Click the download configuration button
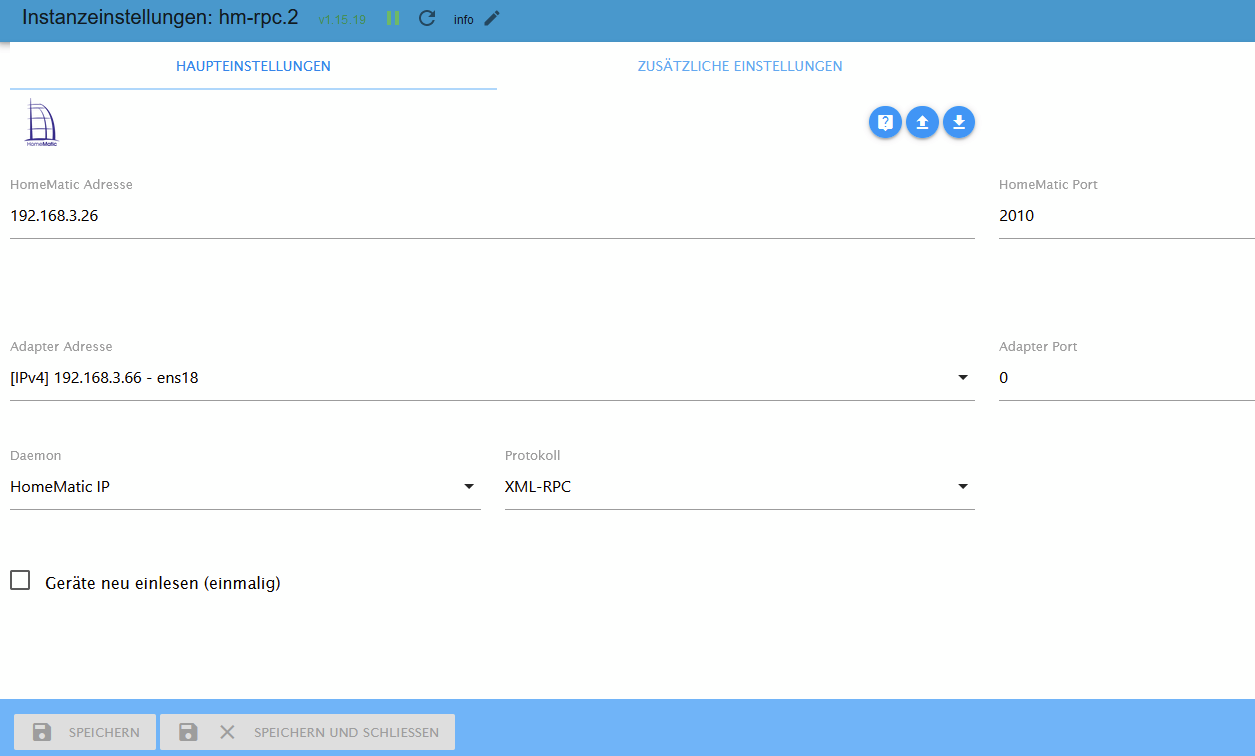 click(x=959, y=122)
